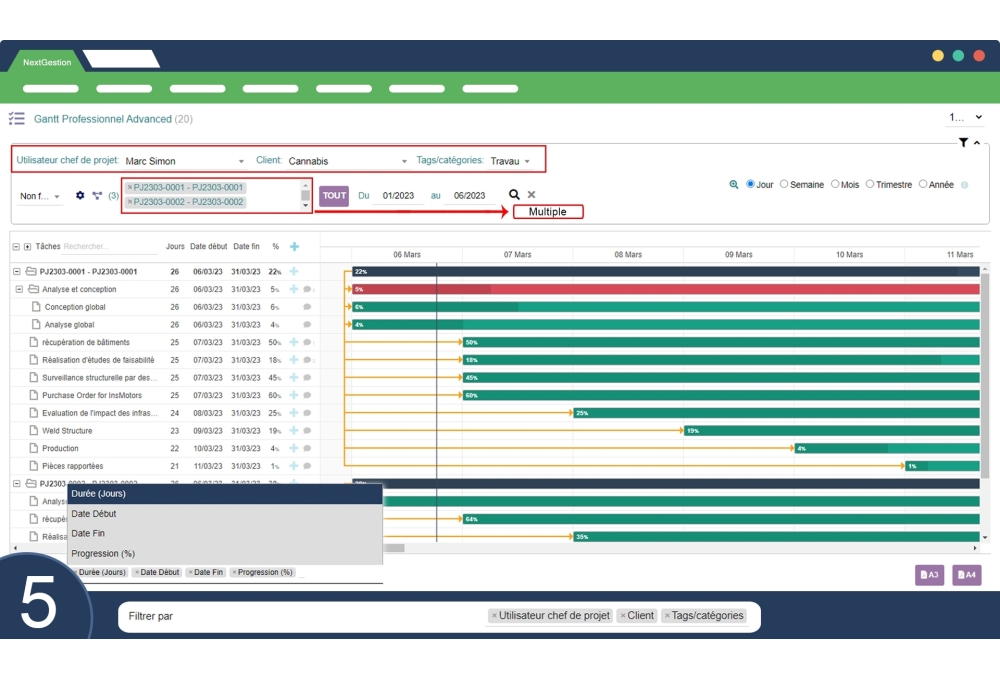The height and width of the screenshot is (679, 1000).
Task: Open the settings gear next to project selector
Action: click(x=79, y=193)
